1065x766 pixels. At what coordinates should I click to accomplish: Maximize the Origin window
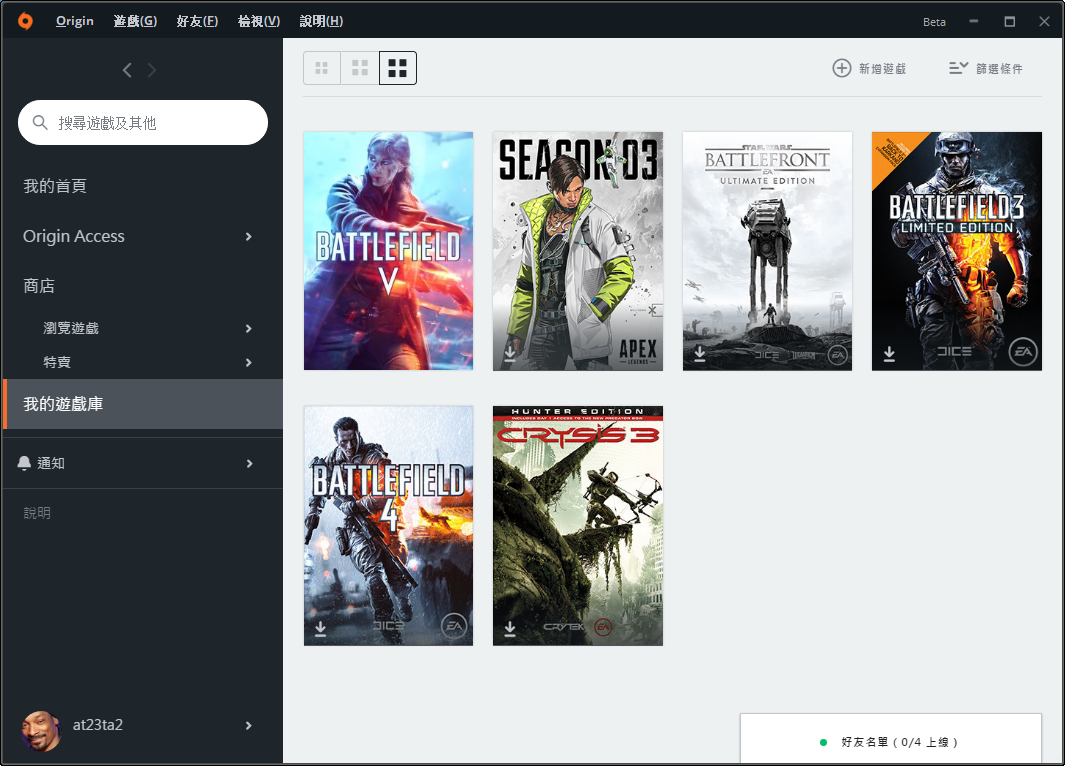click(1010, 22)
